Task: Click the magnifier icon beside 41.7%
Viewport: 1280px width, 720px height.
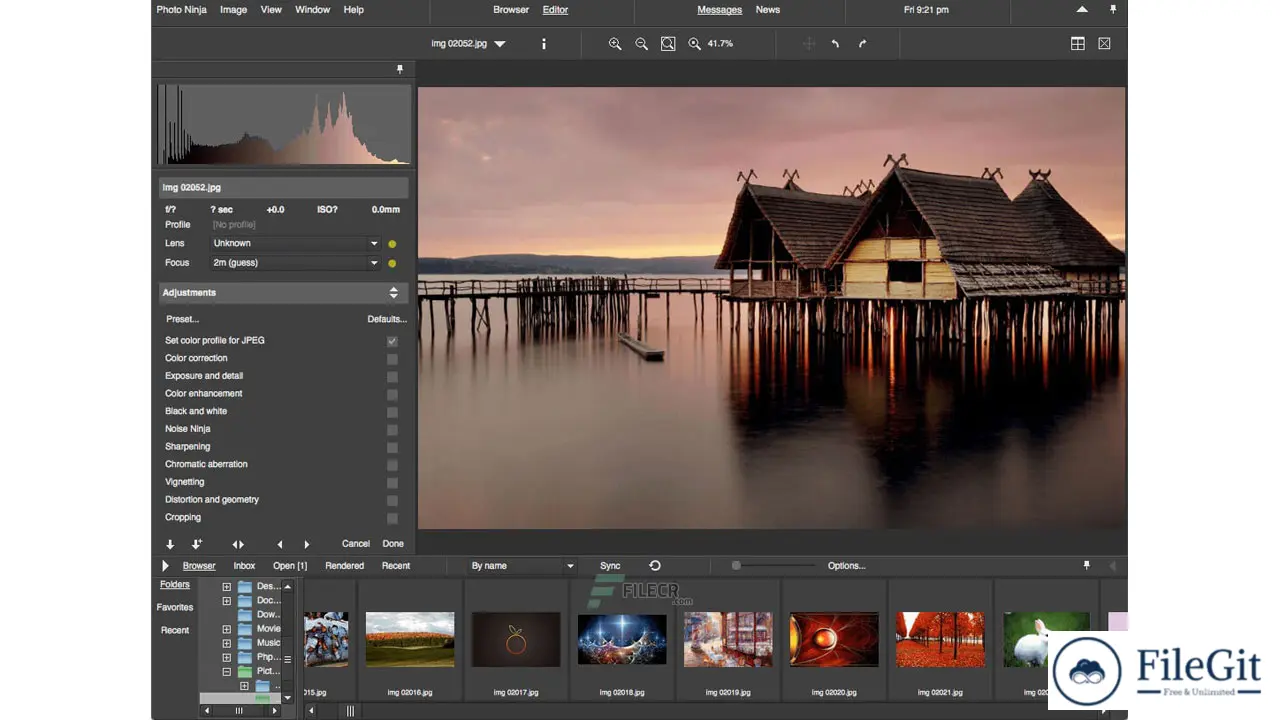Action: click(694, 44)
